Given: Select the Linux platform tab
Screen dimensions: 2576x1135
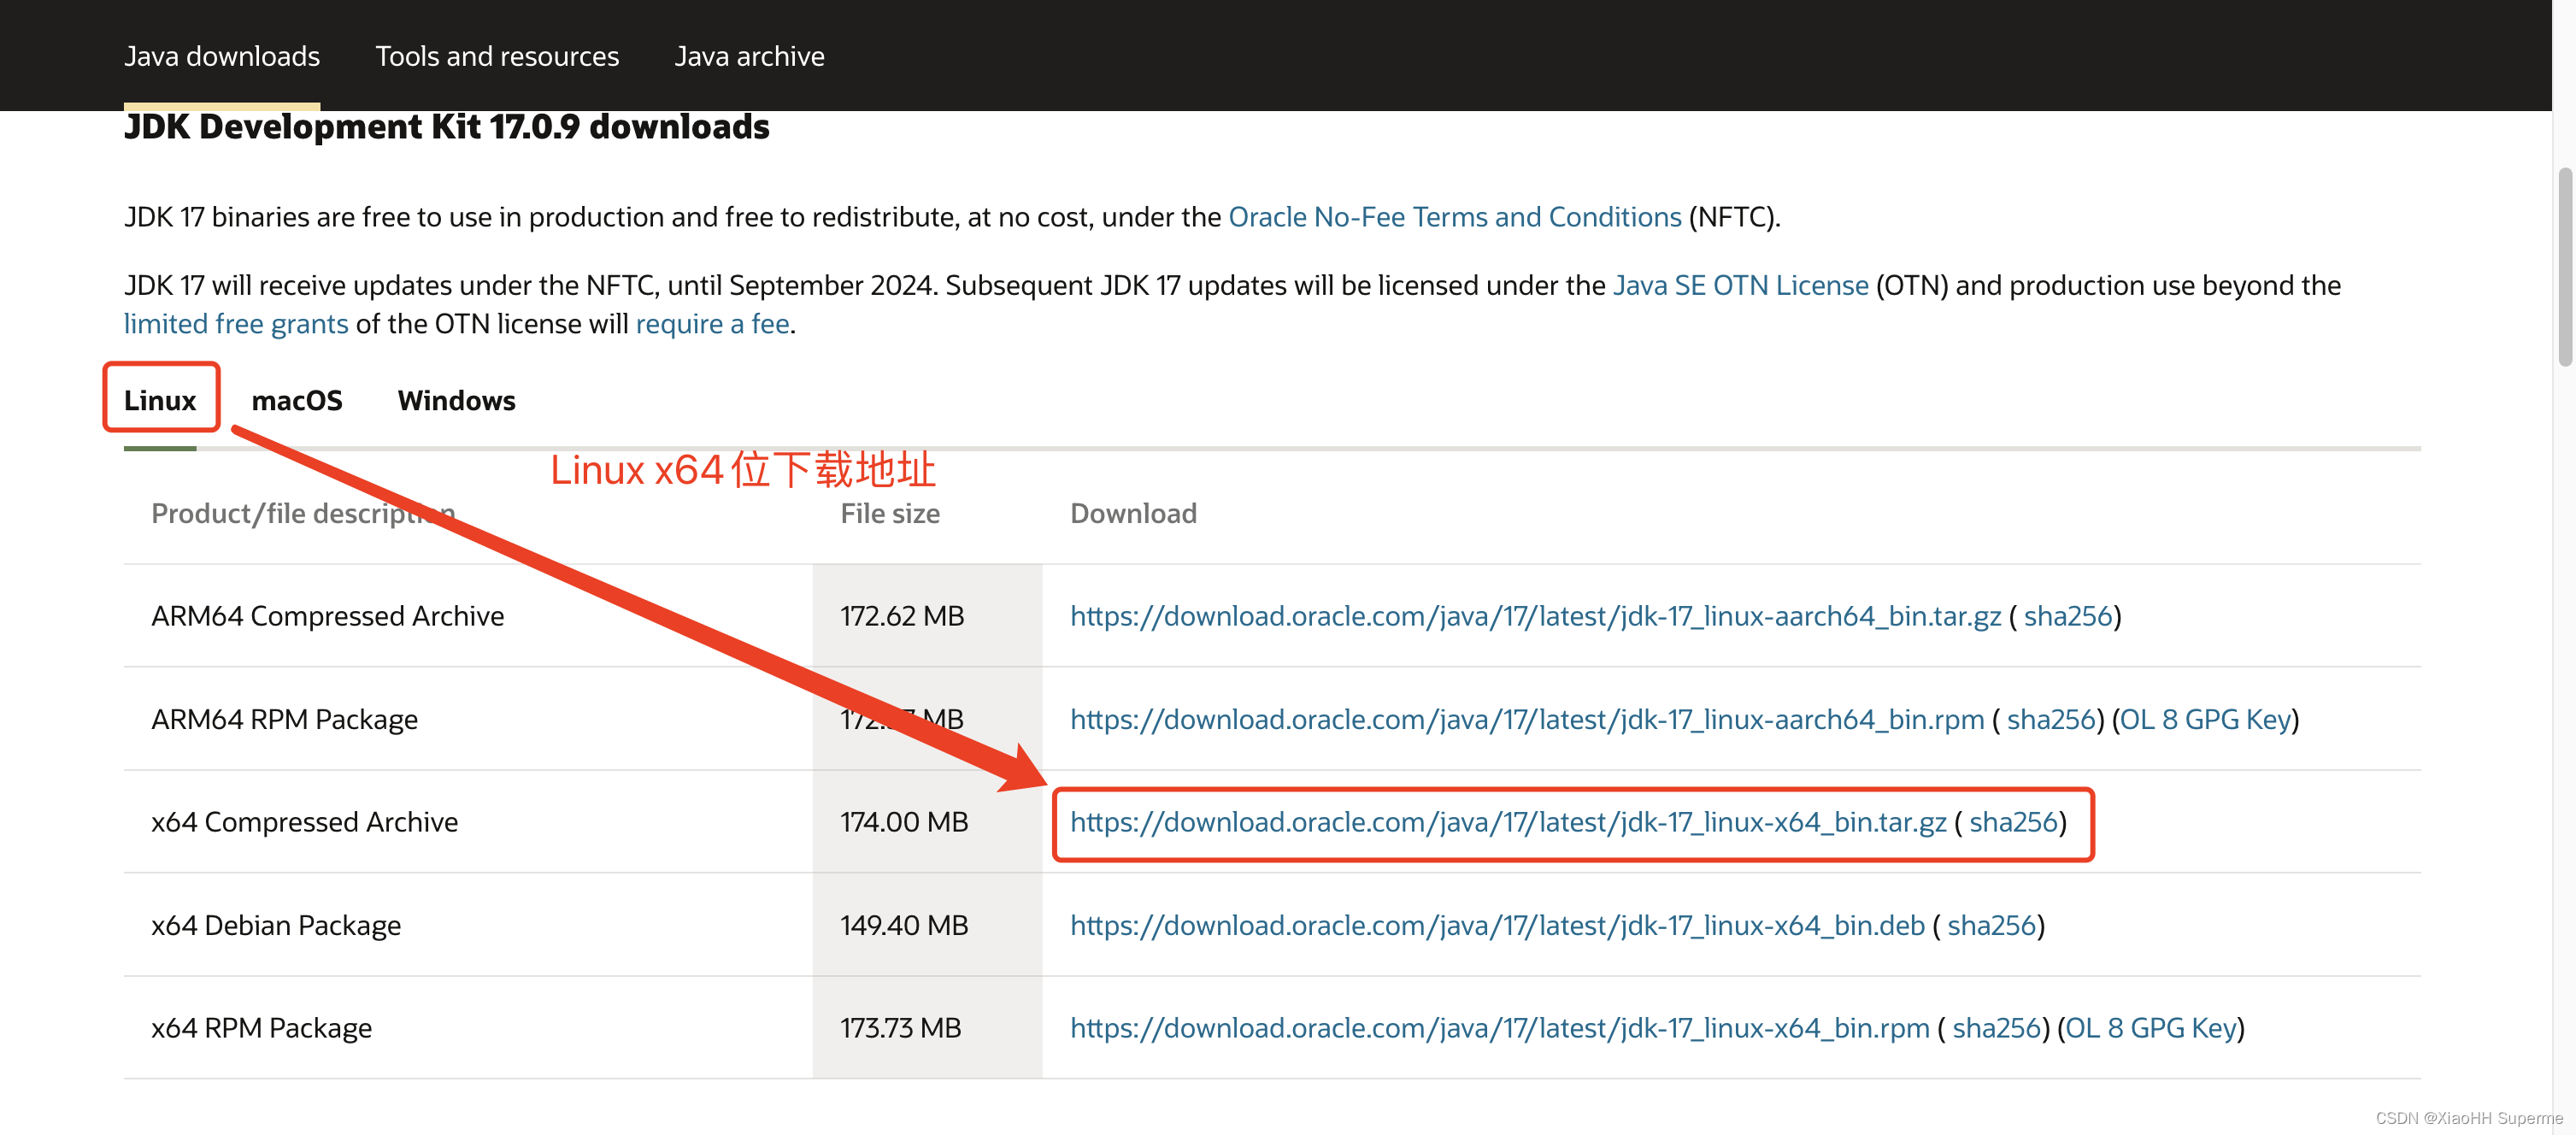Looking at the screenshot, I should tap(160, 400).
